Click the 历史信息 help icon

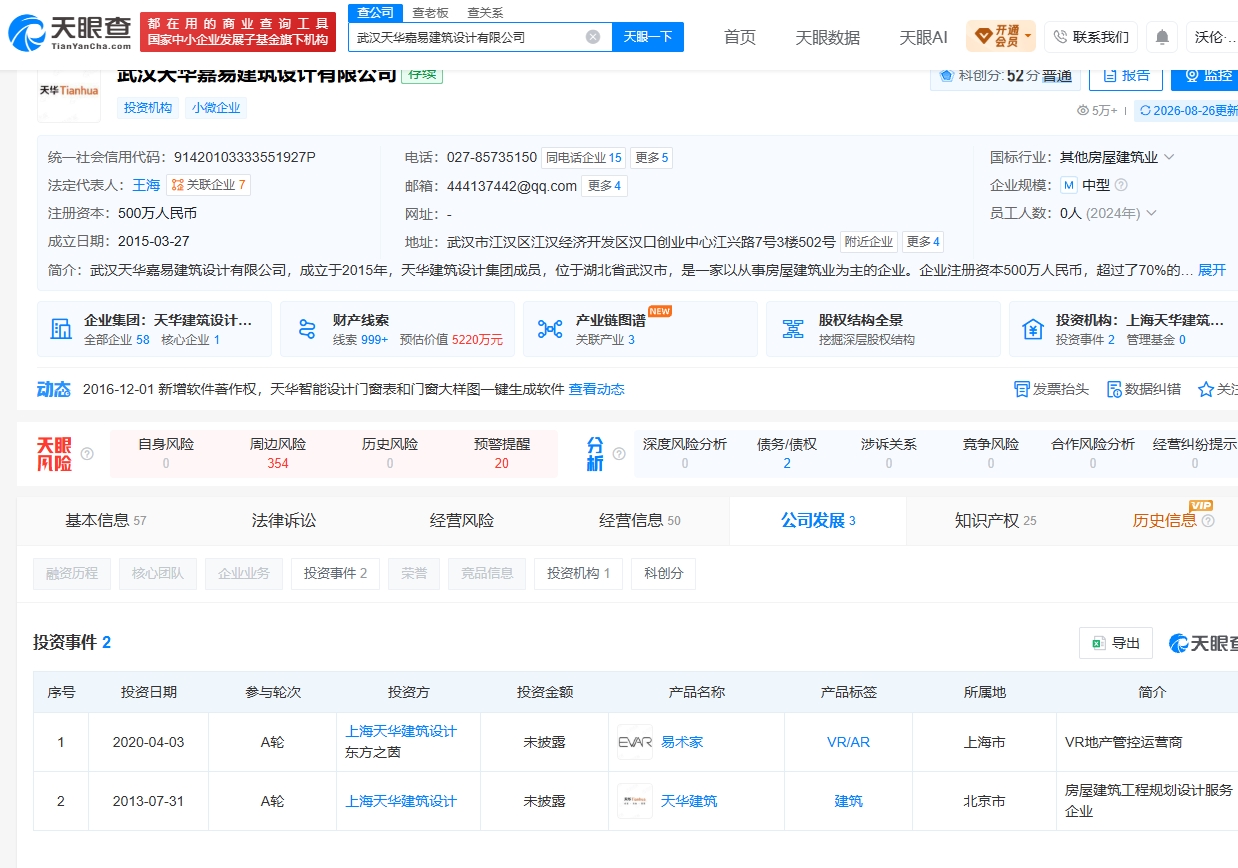[1208, 521]
